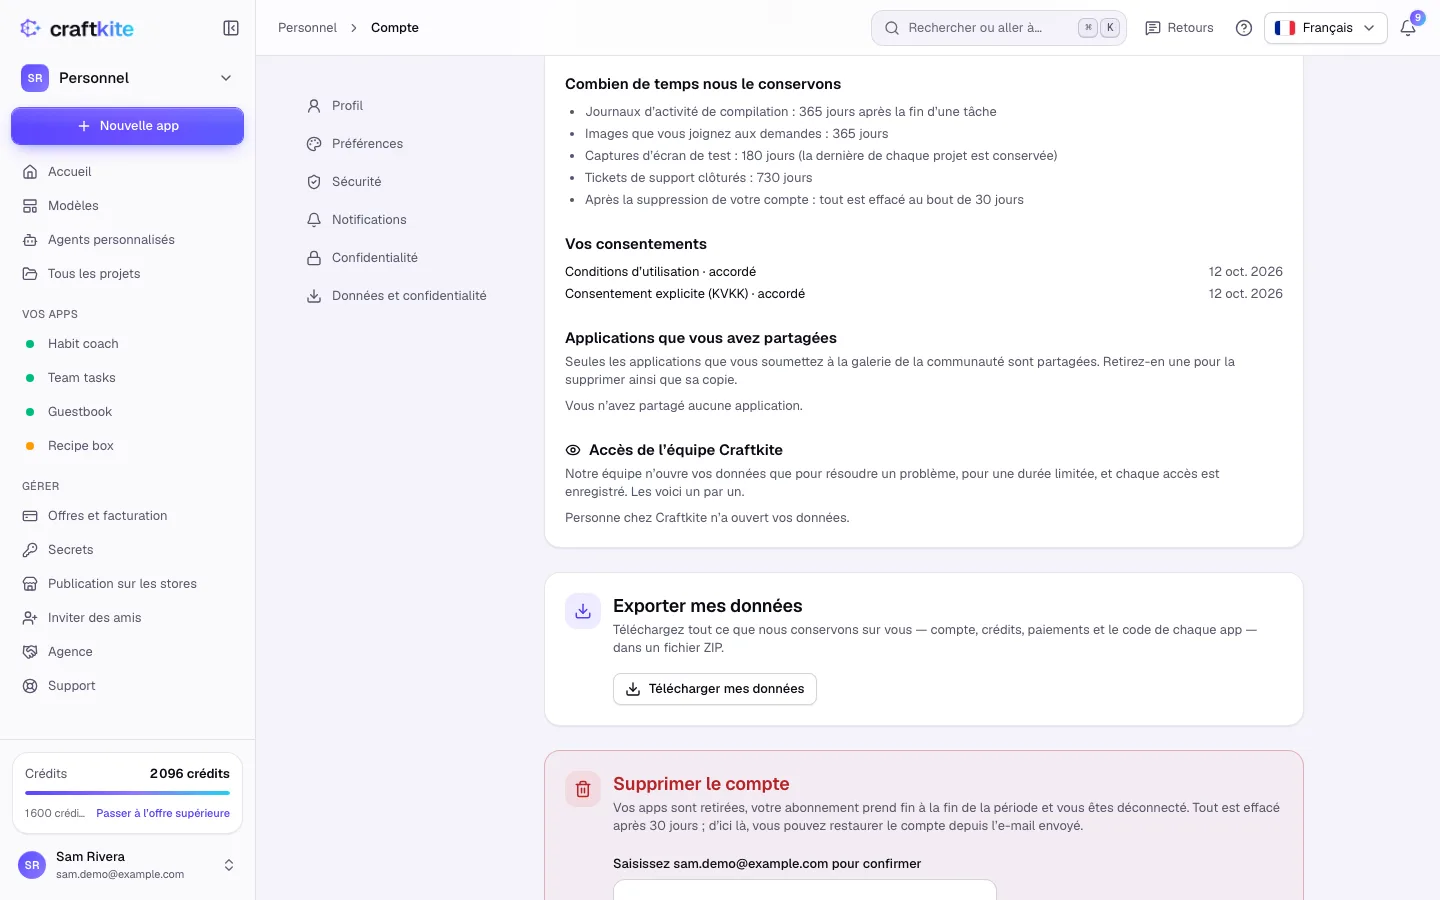Click the Offres et facturation card icon
The height and width of the screenshot is (900, 1440).
pyautogui.click(x=30, y=516)
